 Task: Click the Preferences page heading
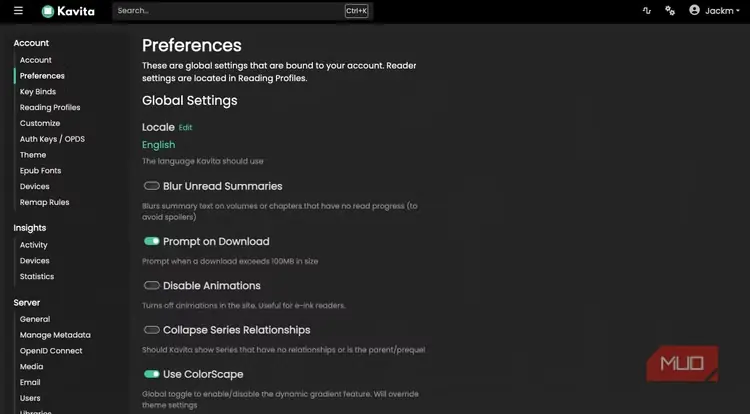191,45
